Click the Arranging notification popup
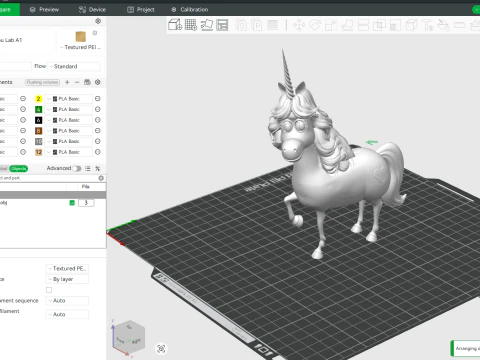This screenshot has height=360, width=480. (466, 348)
